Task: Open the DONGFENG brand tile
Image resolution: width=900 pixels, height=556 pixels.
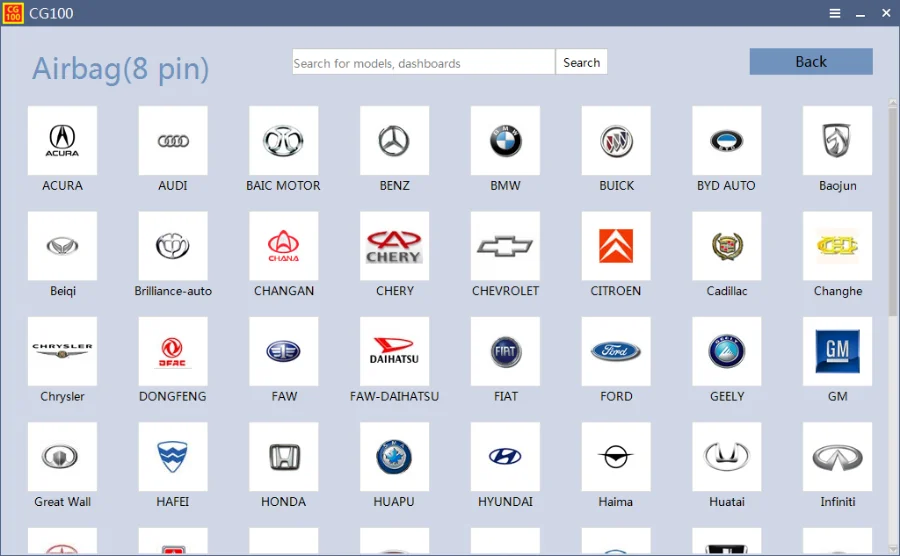Action: click(173, 351)
